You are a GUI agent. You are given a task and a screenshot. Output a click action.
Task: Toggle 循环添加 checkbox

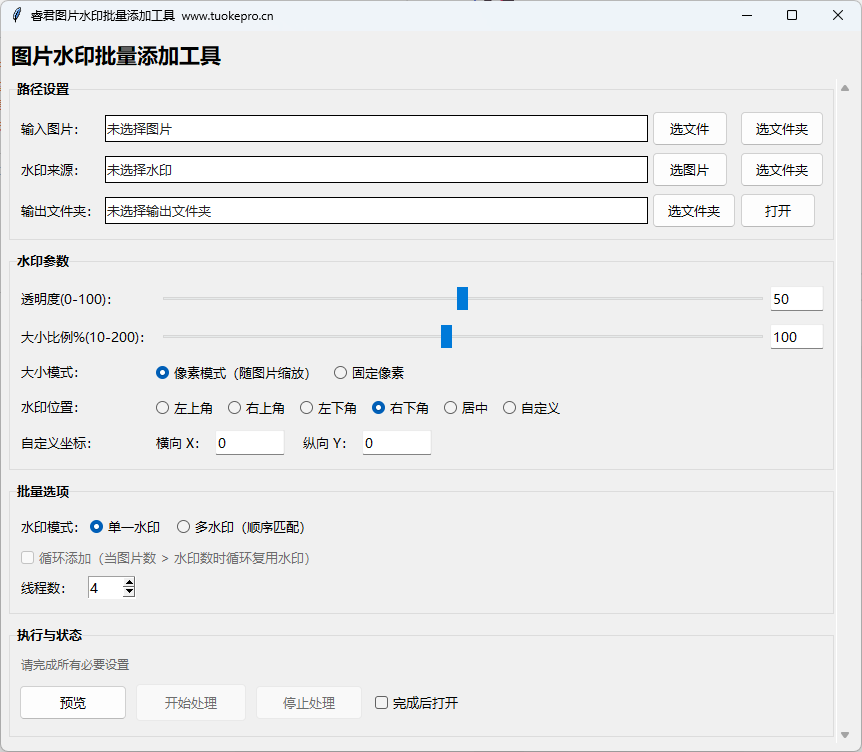(27, 558)
